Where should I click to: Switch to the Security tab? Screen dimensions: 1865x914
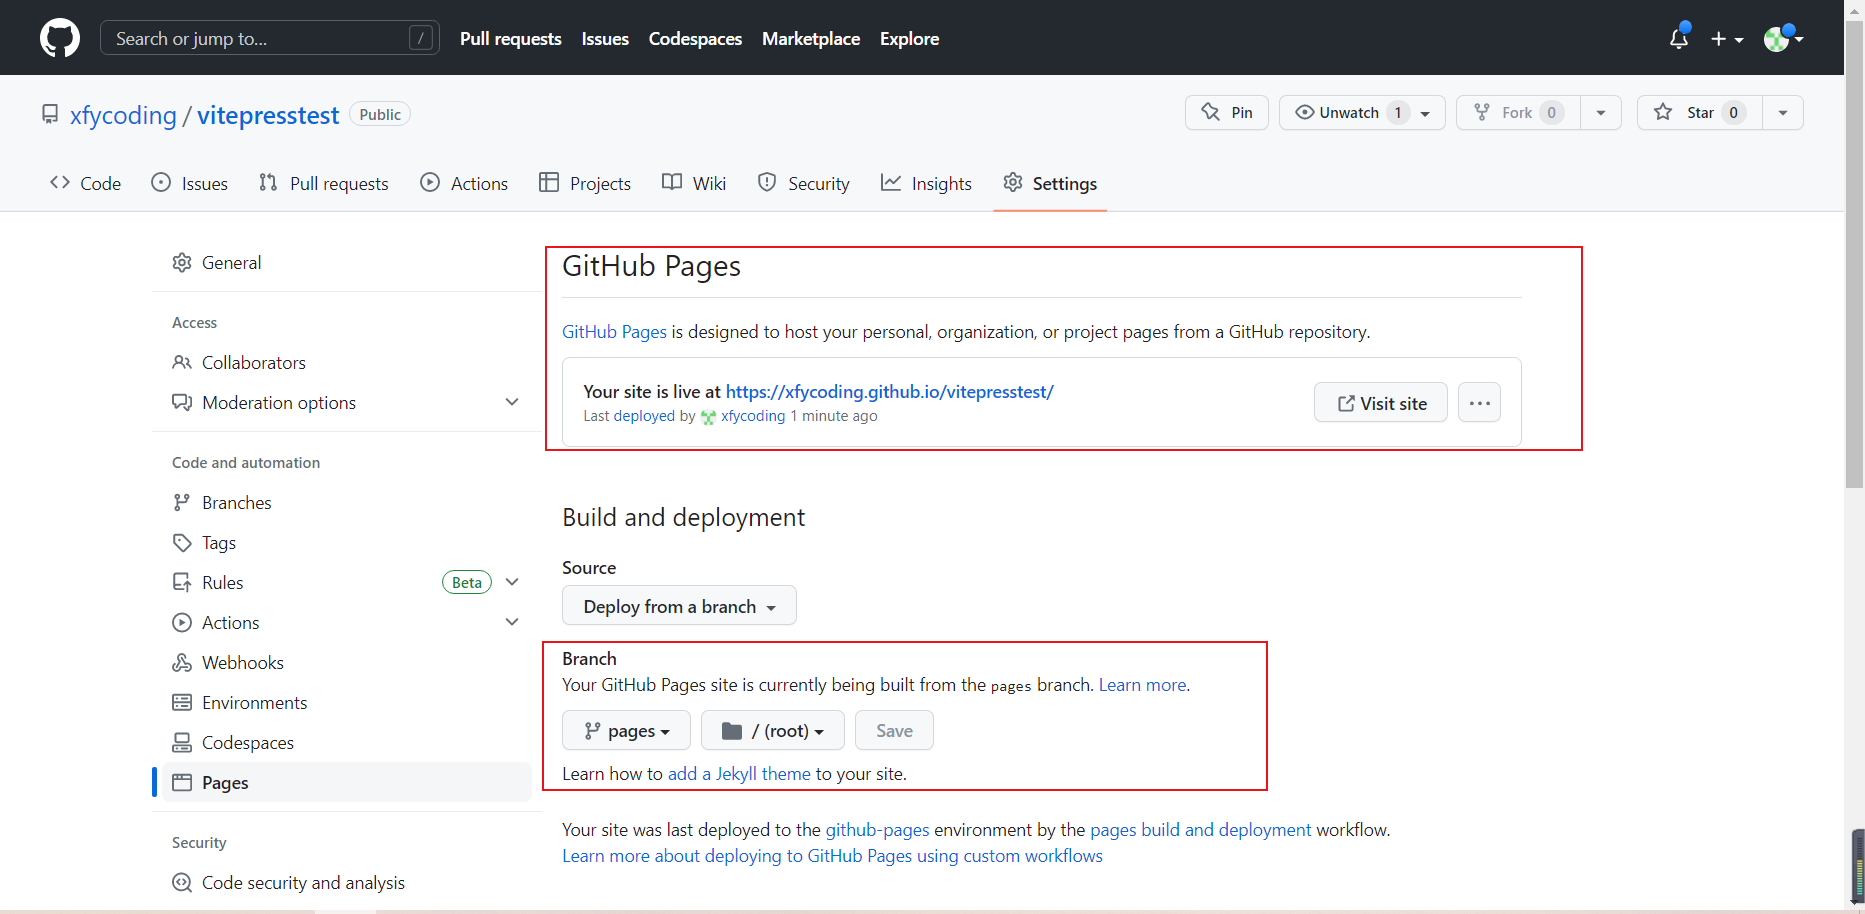(804, 183)
